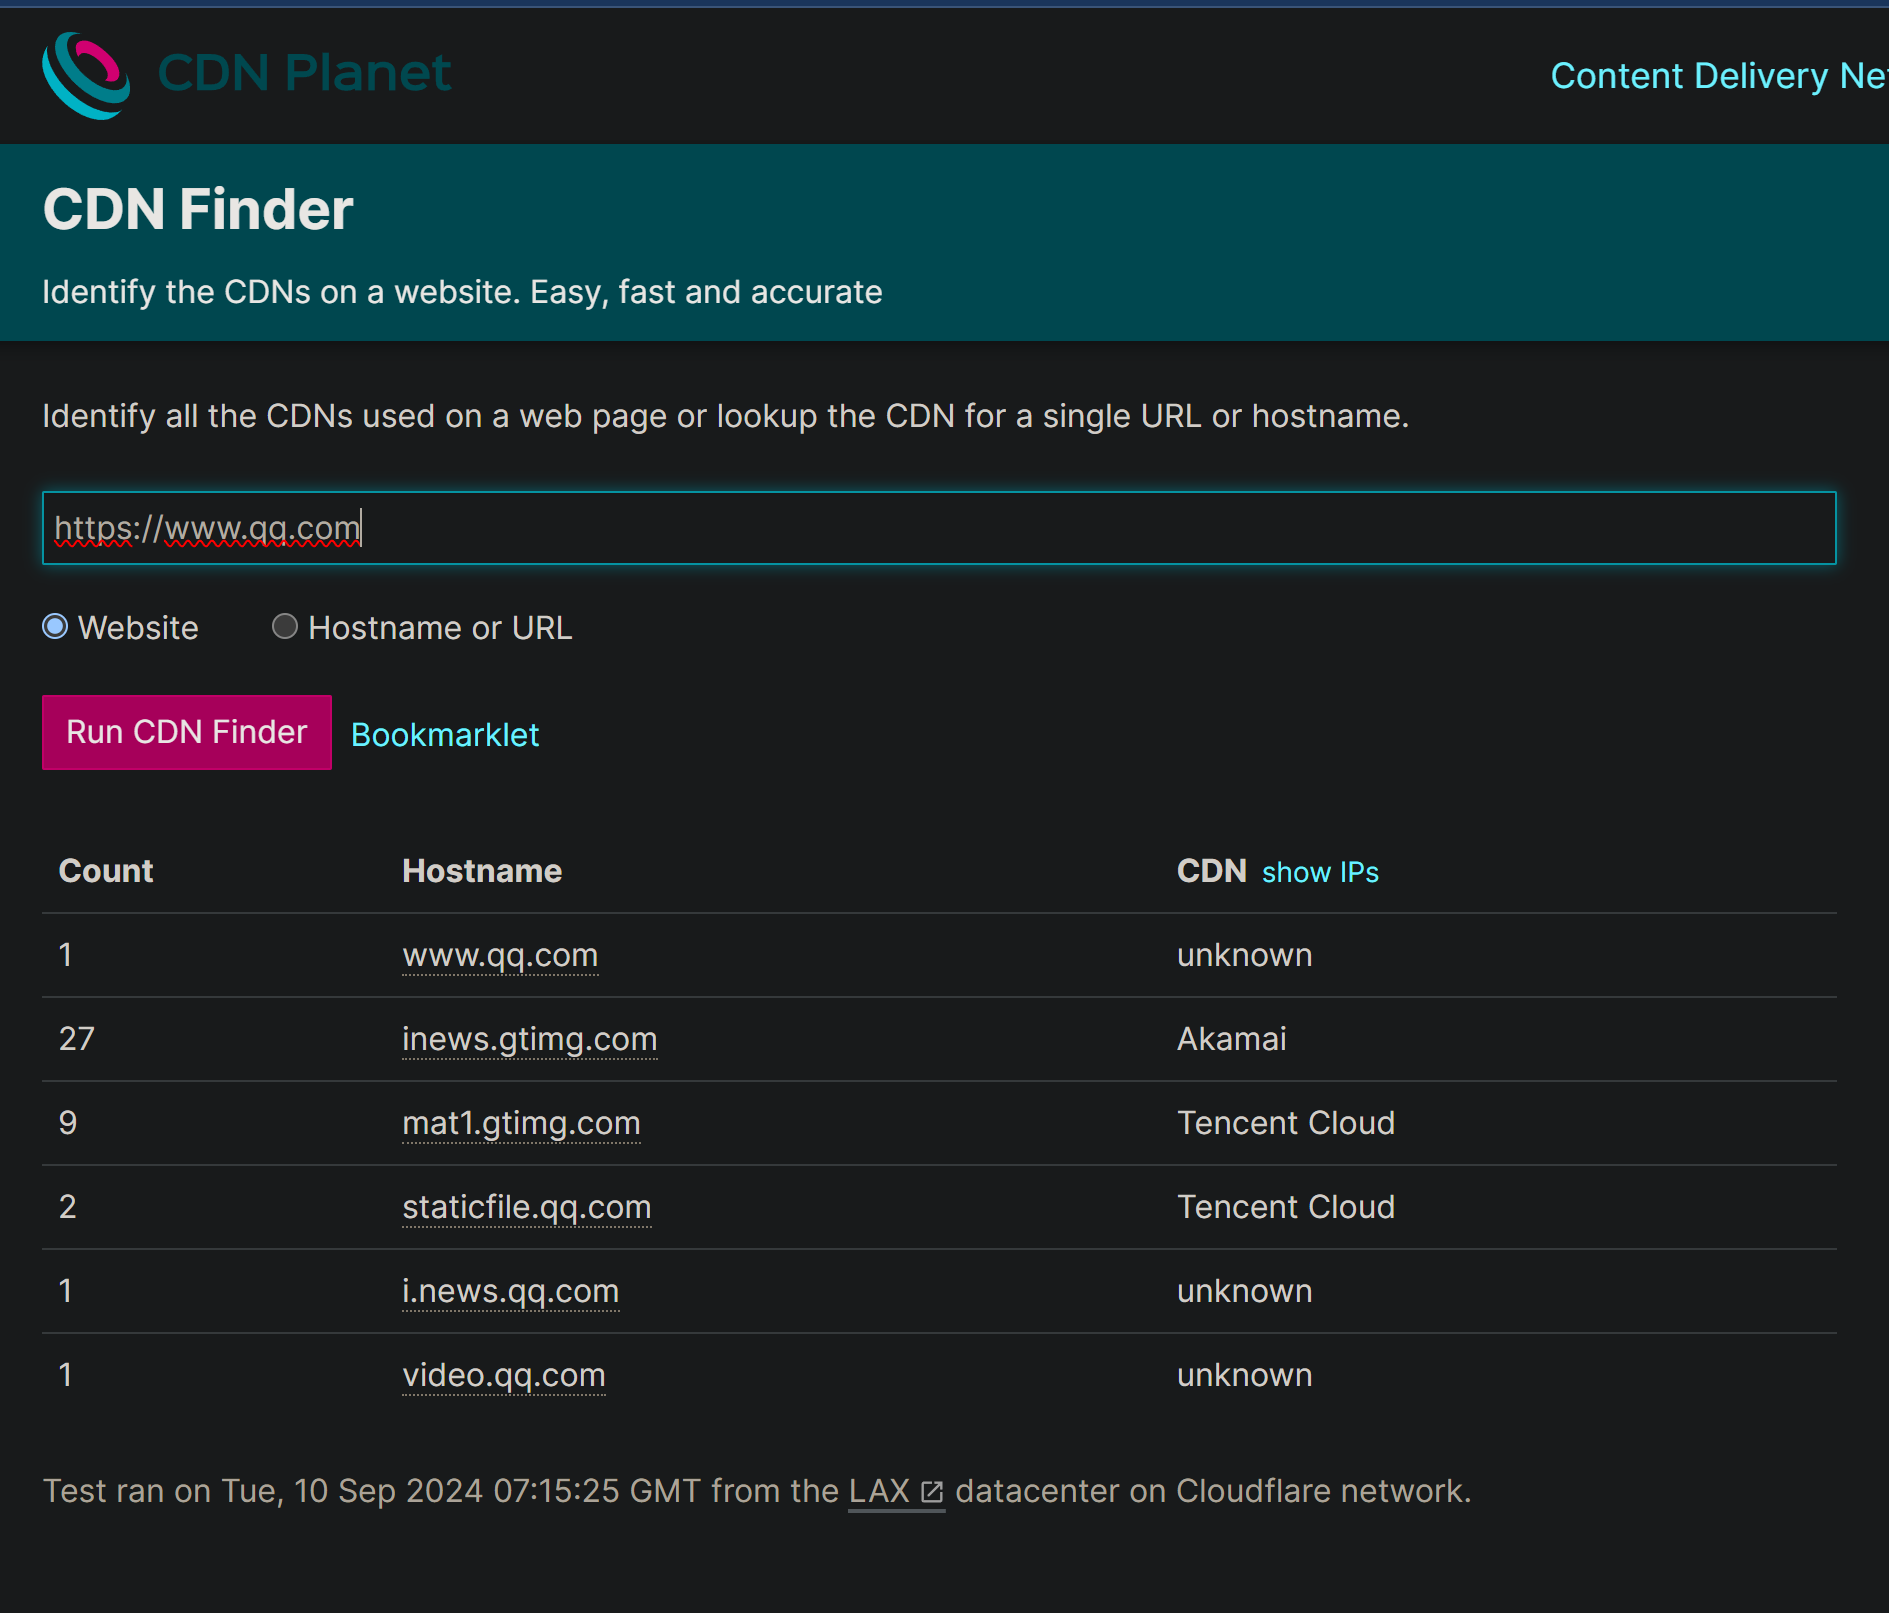Click the CDN Planet swirl logo icon

point(86,75)
